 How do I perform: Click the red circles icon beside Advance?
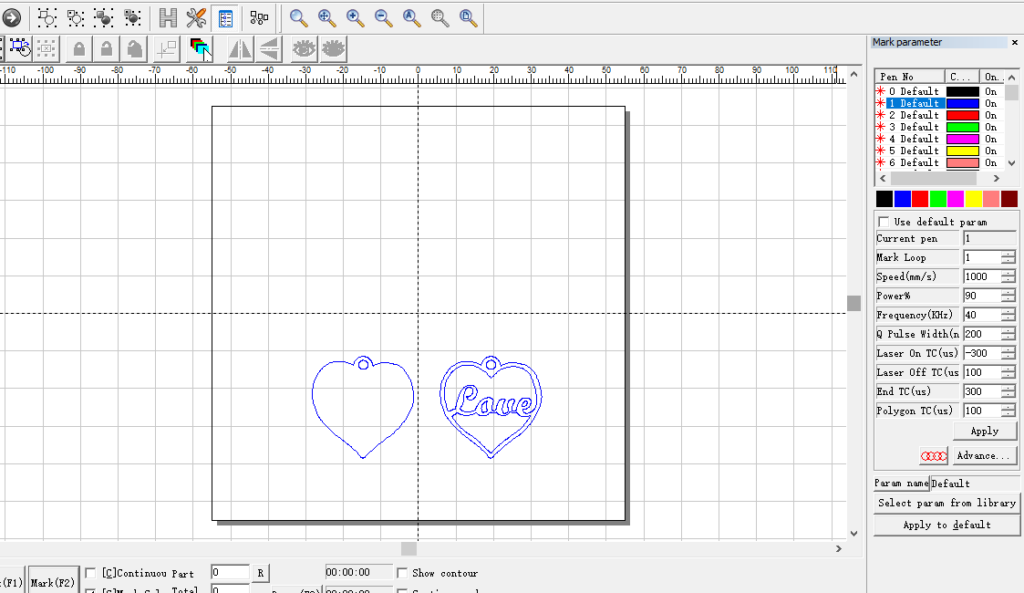click(932, 456)
